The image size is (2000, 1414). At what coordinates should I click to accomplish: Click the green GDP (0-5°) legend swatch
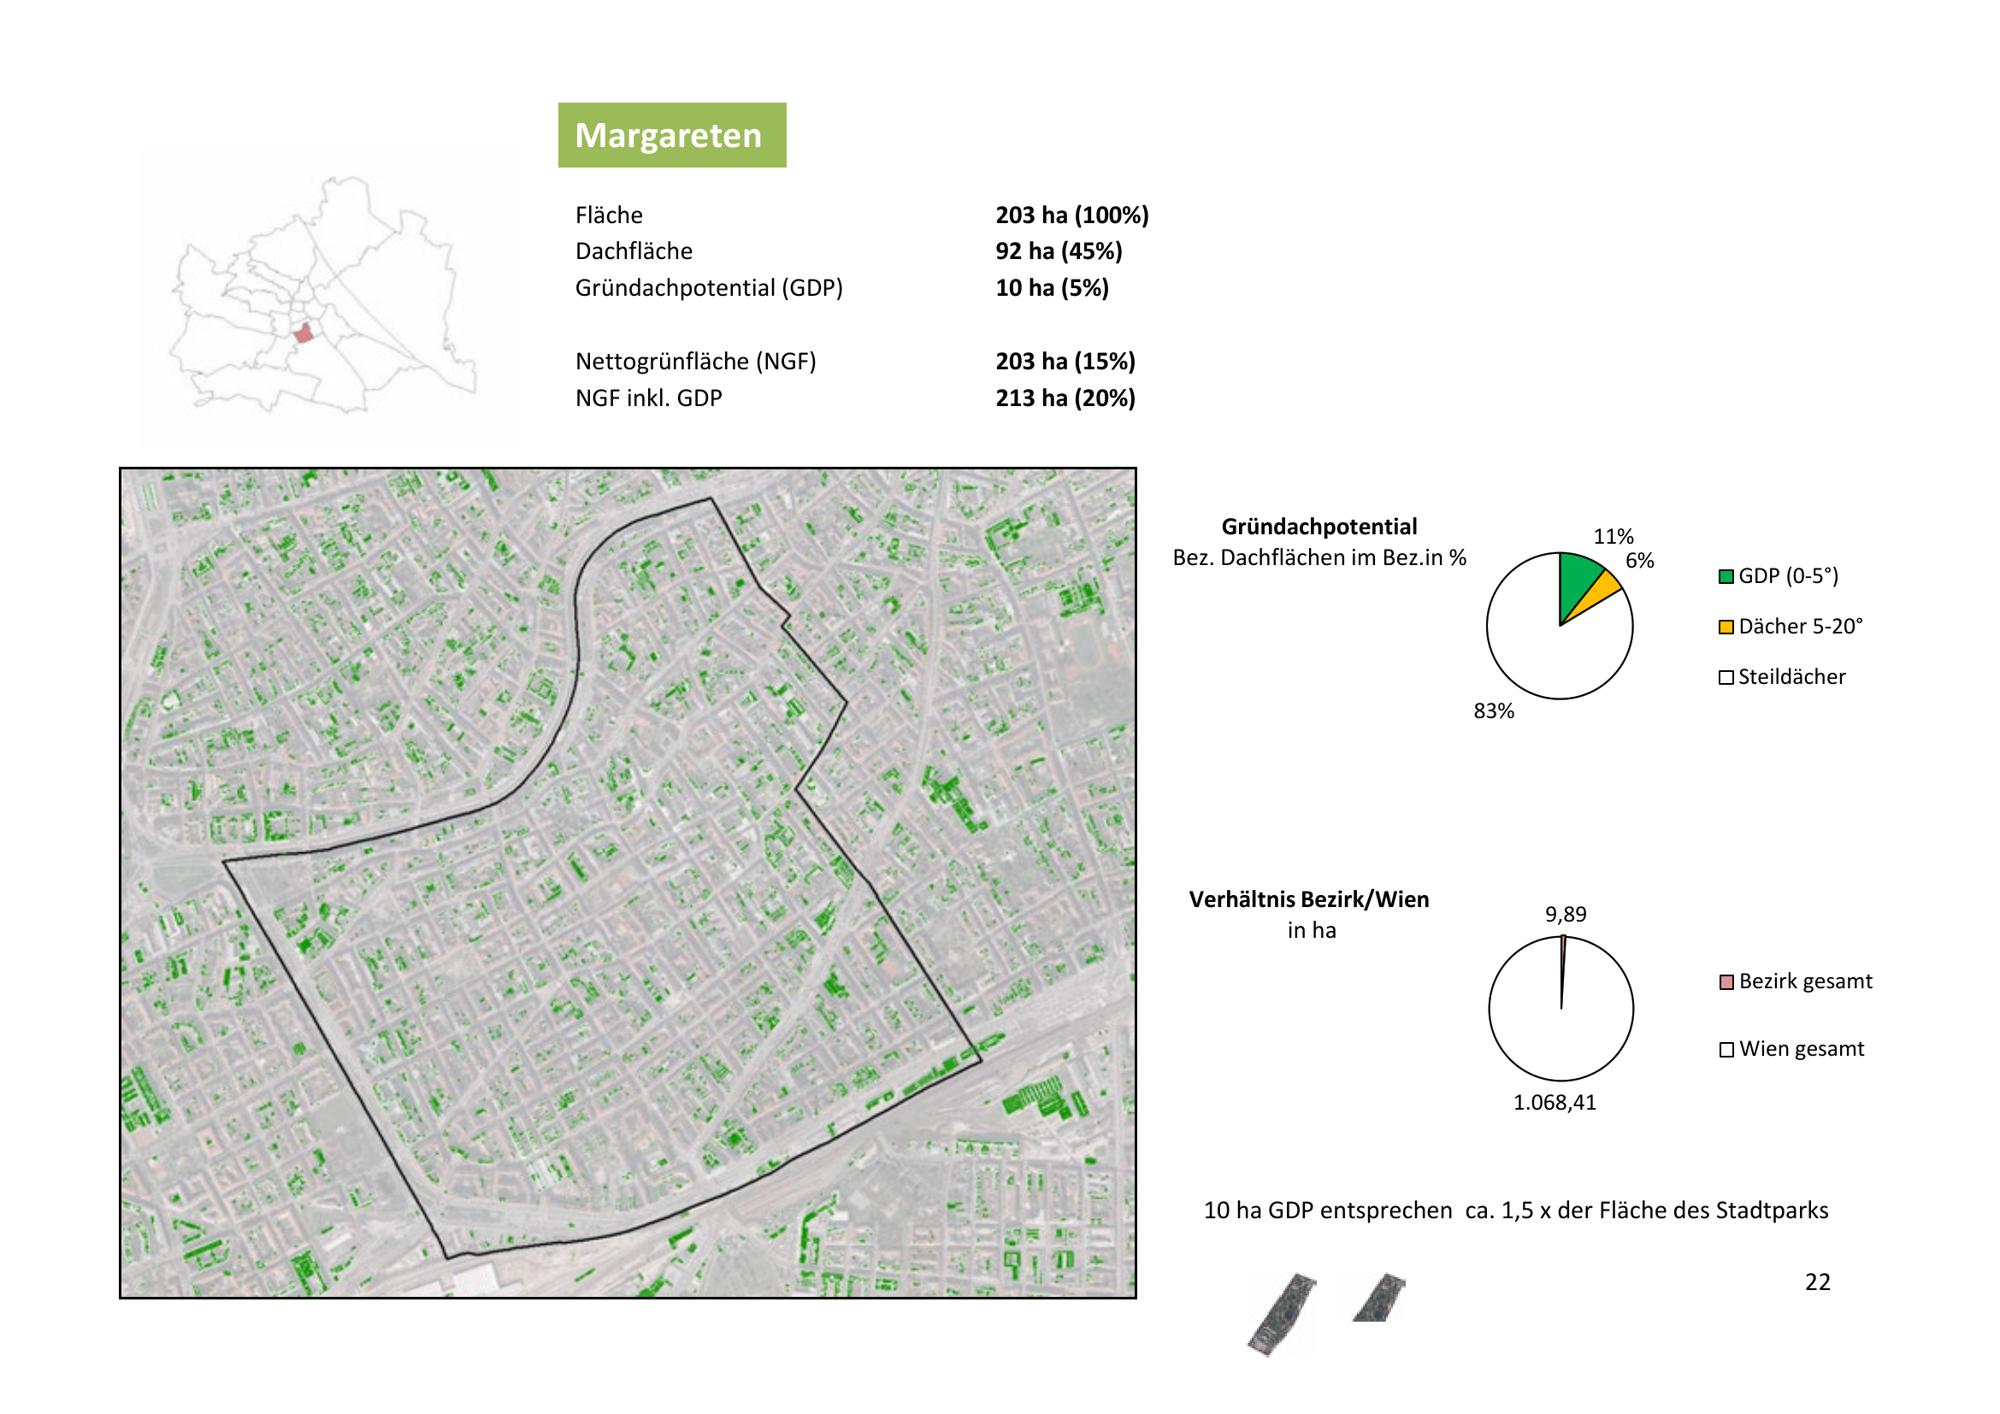click(x=1725, y=576)
